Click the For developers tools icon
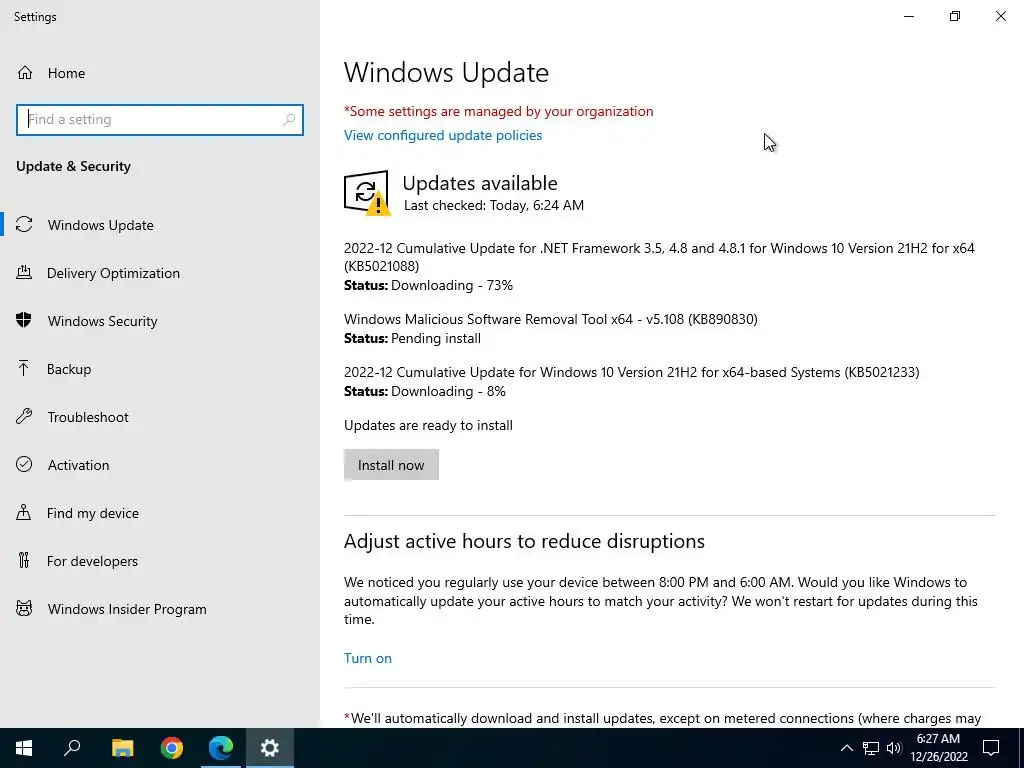 [24, 560]
